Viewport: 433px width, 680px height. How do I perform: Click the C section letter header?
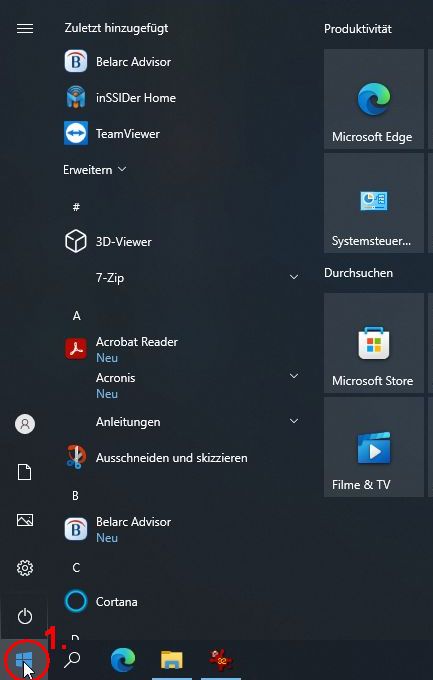click(76, 568)
